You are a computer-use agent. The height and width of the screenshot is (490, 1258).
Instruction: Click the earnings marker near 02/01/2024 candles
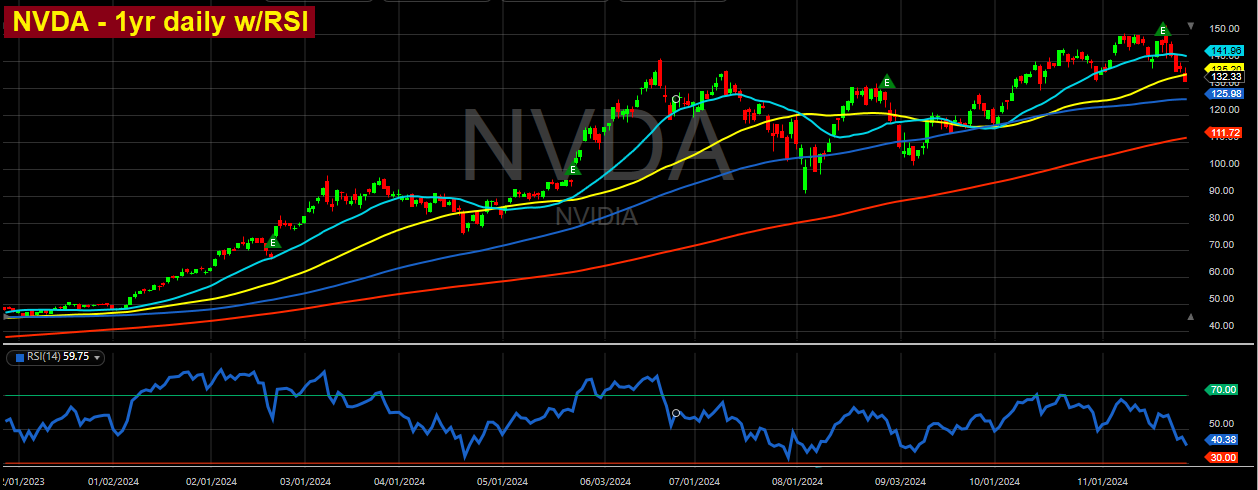coord(274,242)
